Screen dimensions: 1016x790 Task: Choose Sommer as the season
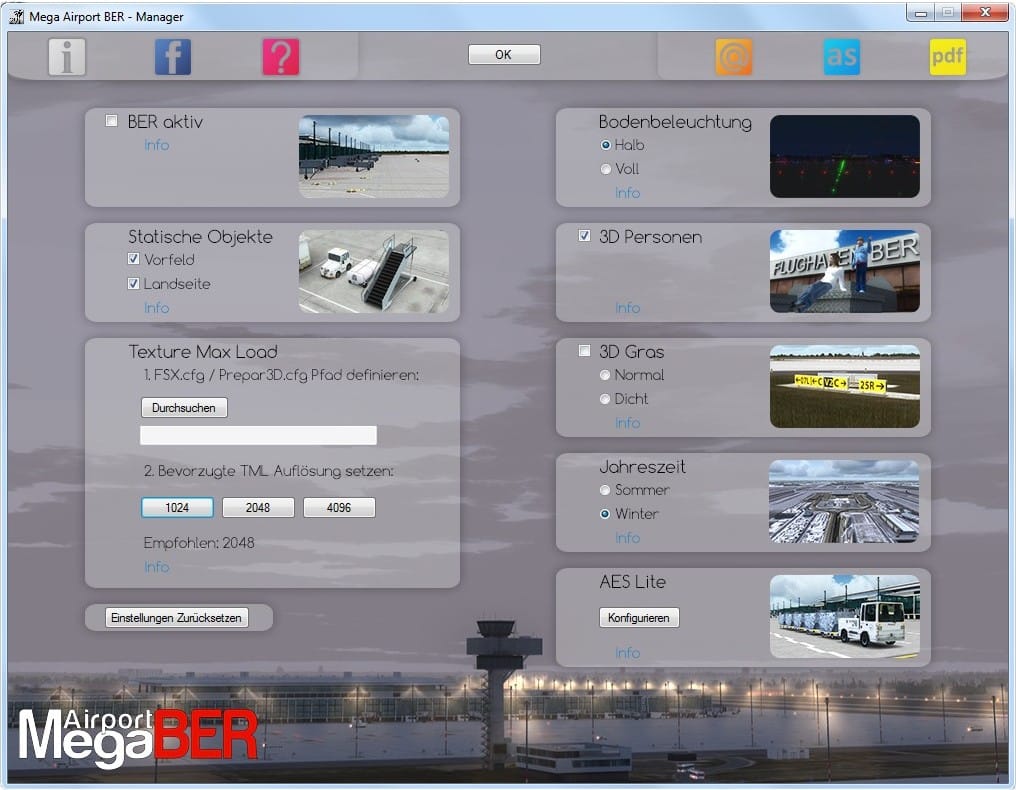[x=606, y=490]
